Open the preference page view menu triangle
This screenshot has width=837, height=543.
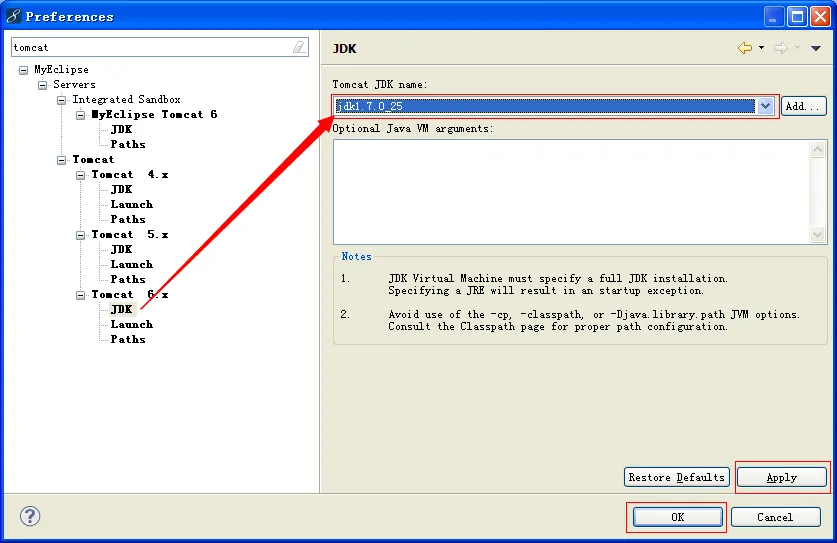pyautogui.click(x=816, y=49)
